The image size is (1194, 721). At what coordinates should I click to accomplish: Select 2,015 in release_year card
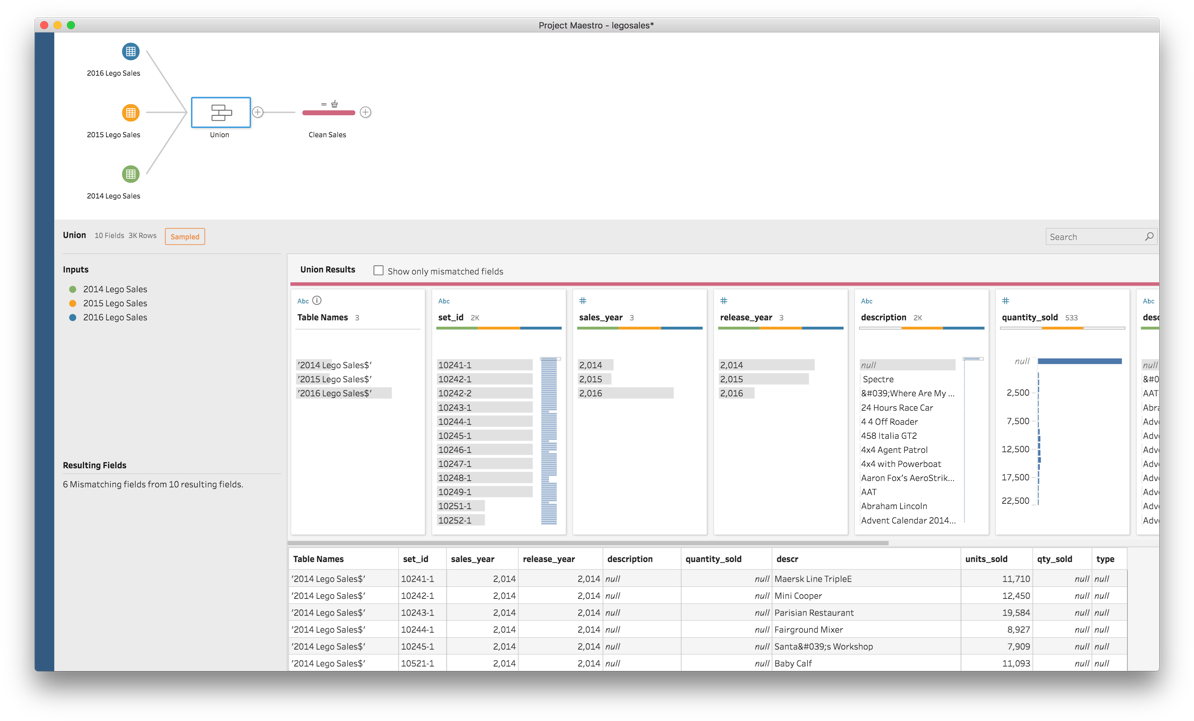click(x=764, y=379)
